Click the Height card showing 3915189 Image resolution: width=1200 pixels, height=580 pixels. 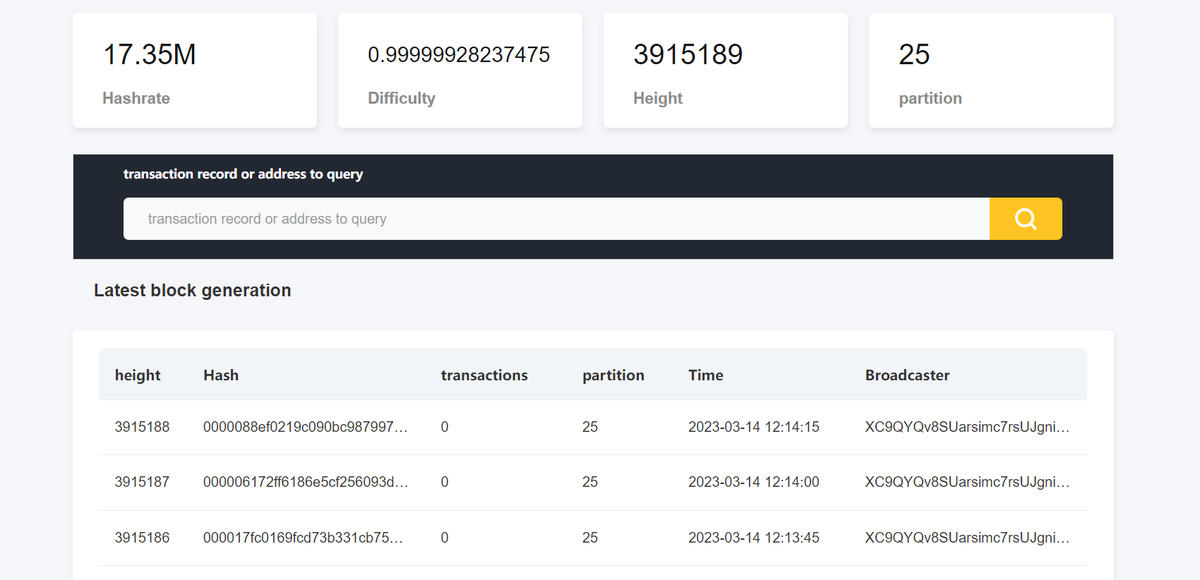[x=725, y=70]
